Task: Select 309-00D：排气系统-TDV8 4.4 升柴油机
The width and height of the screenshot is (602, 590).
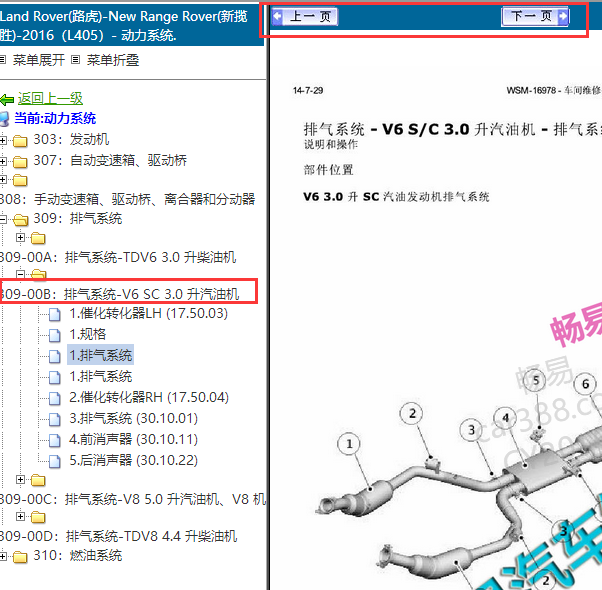Action: pyautogui.click(x=118, y=536)
